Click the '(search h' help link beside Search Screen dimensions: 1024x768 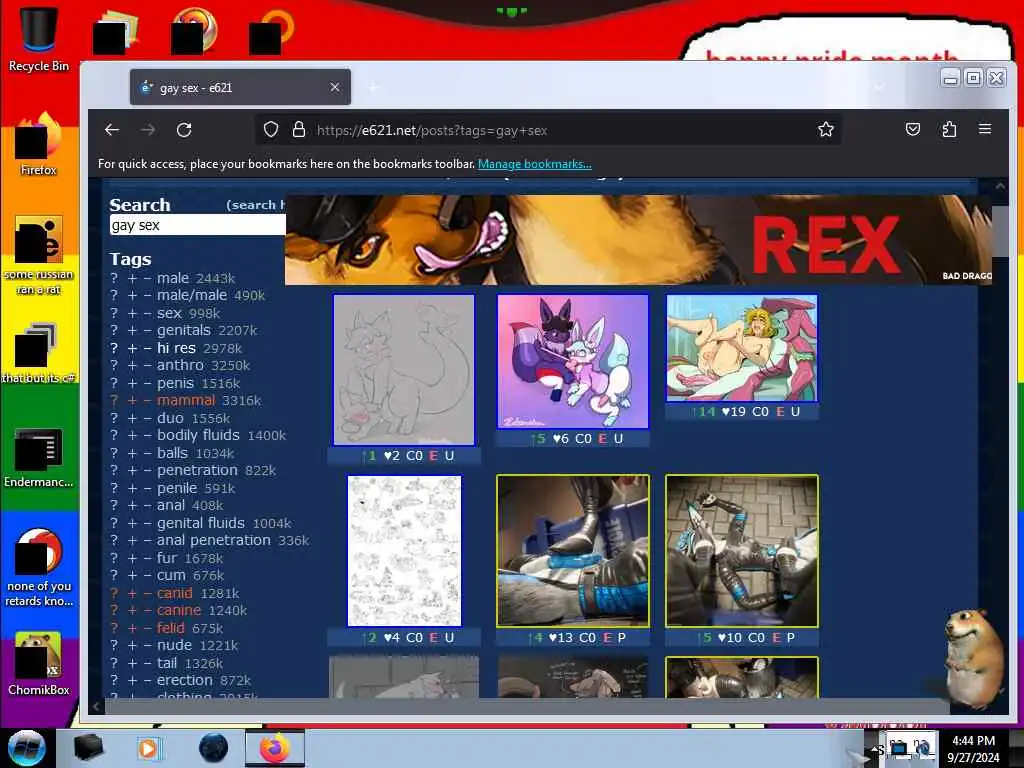coord(255,205)
